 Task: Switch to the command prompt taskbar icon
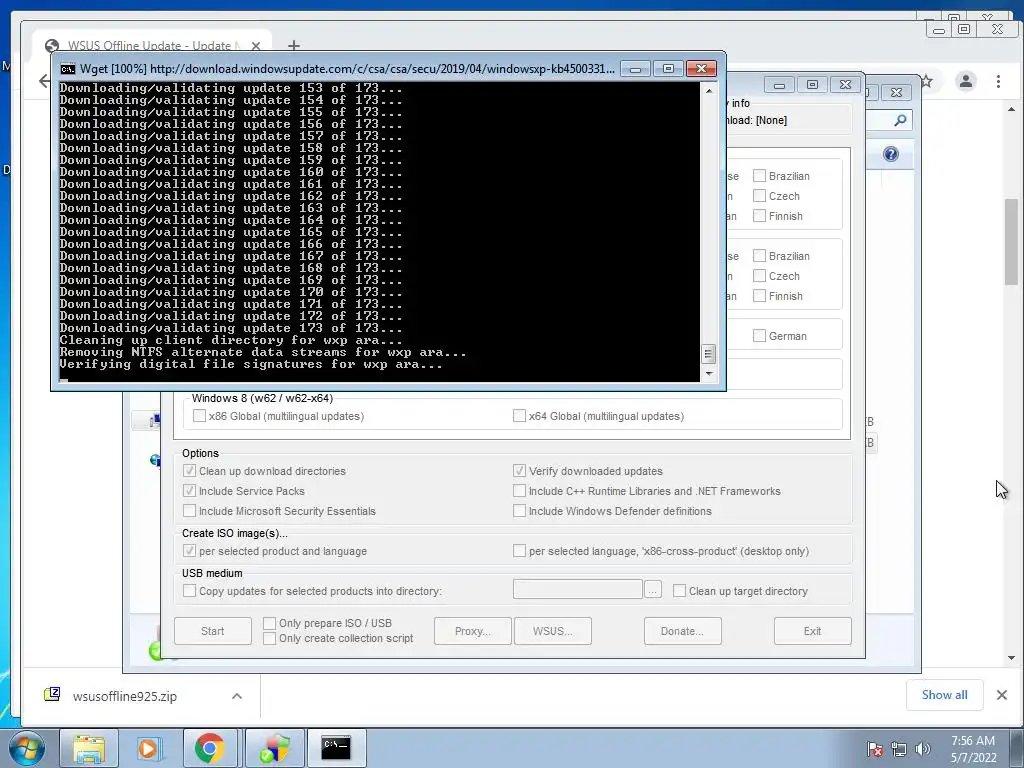(336, 748)
